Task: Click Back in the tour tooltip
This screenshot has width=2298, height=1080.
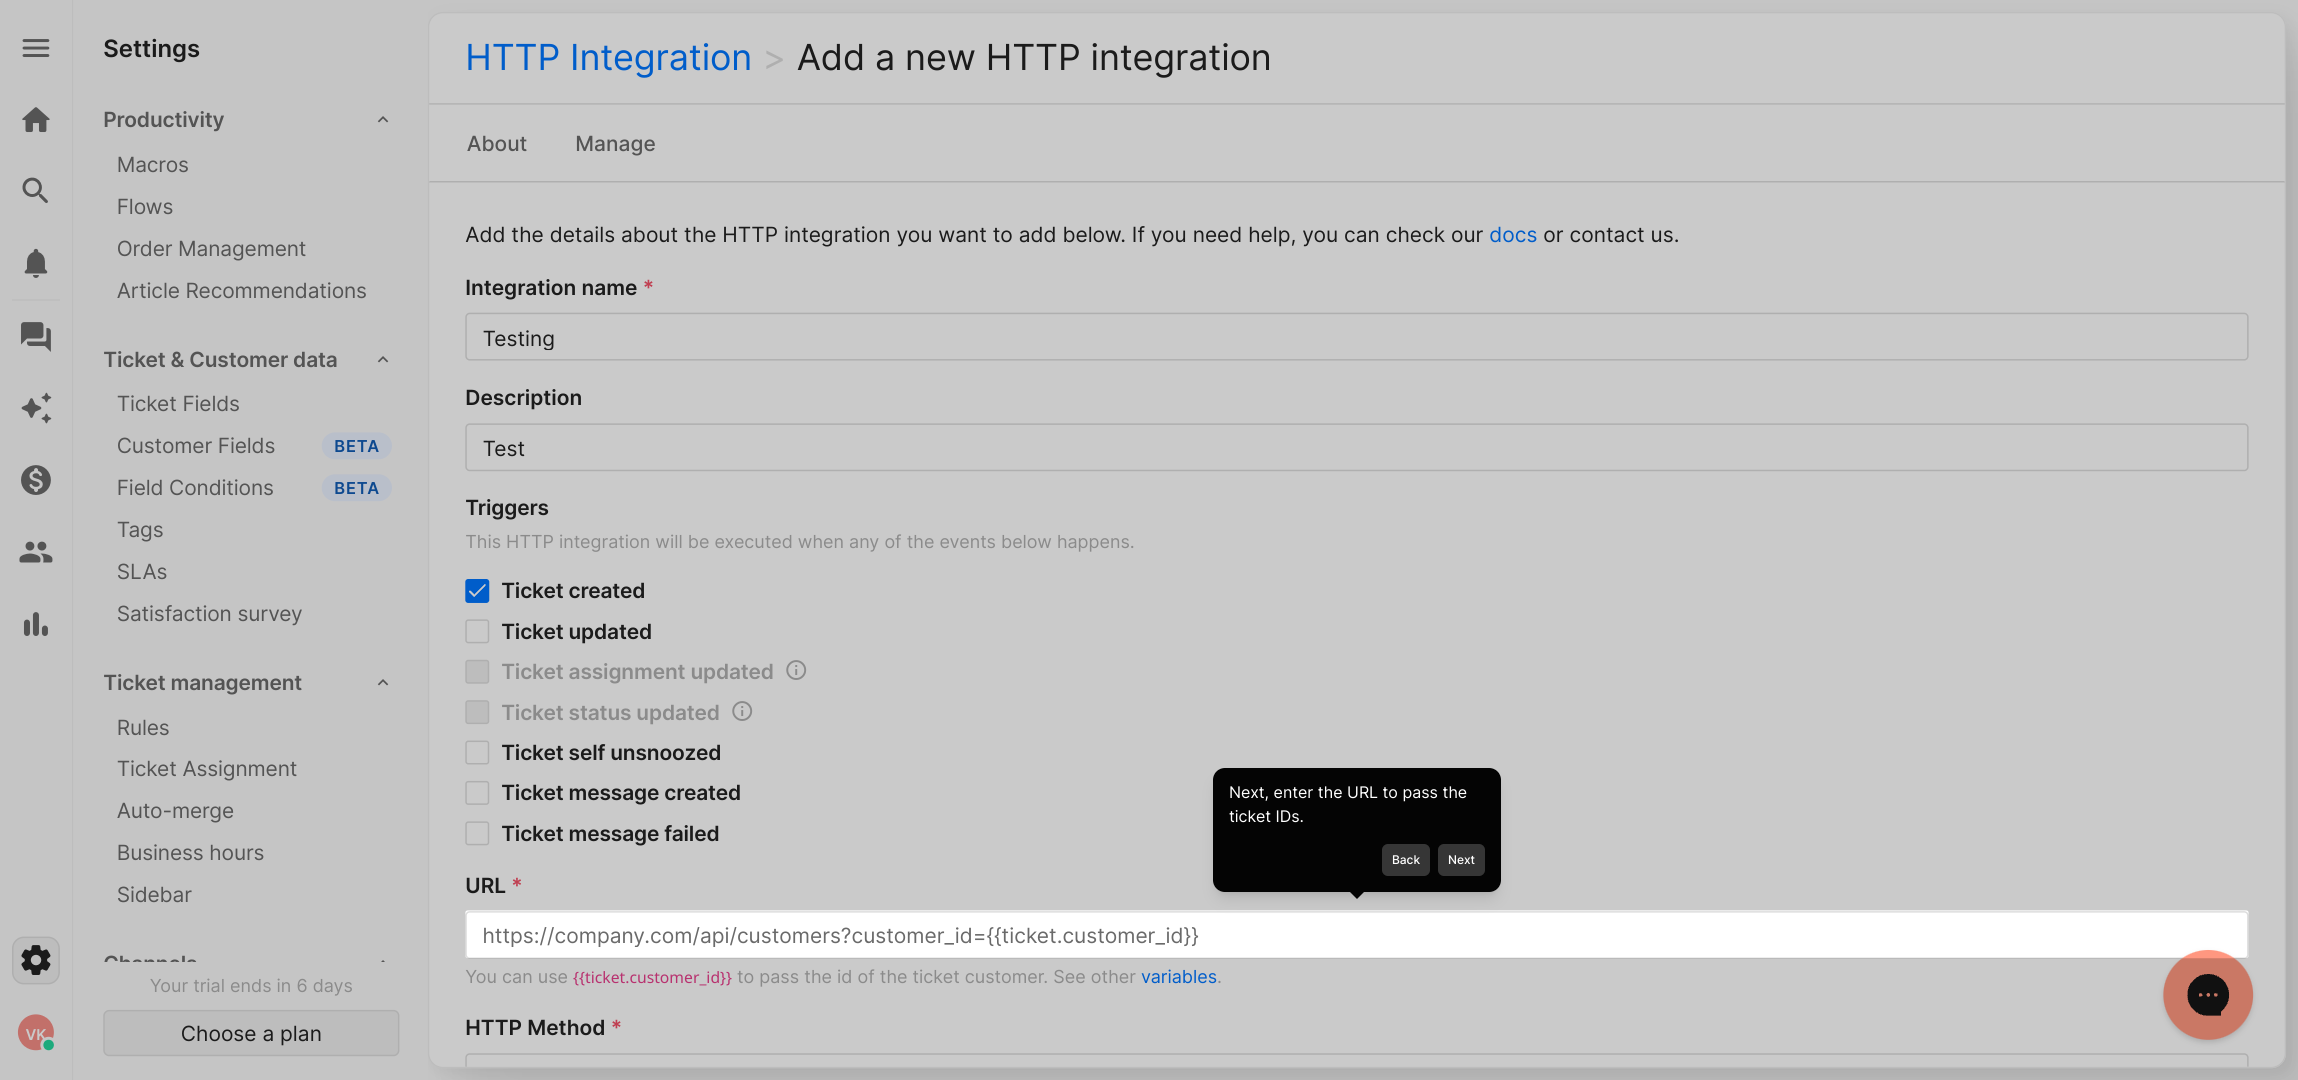Action: tap(1405, 860)
